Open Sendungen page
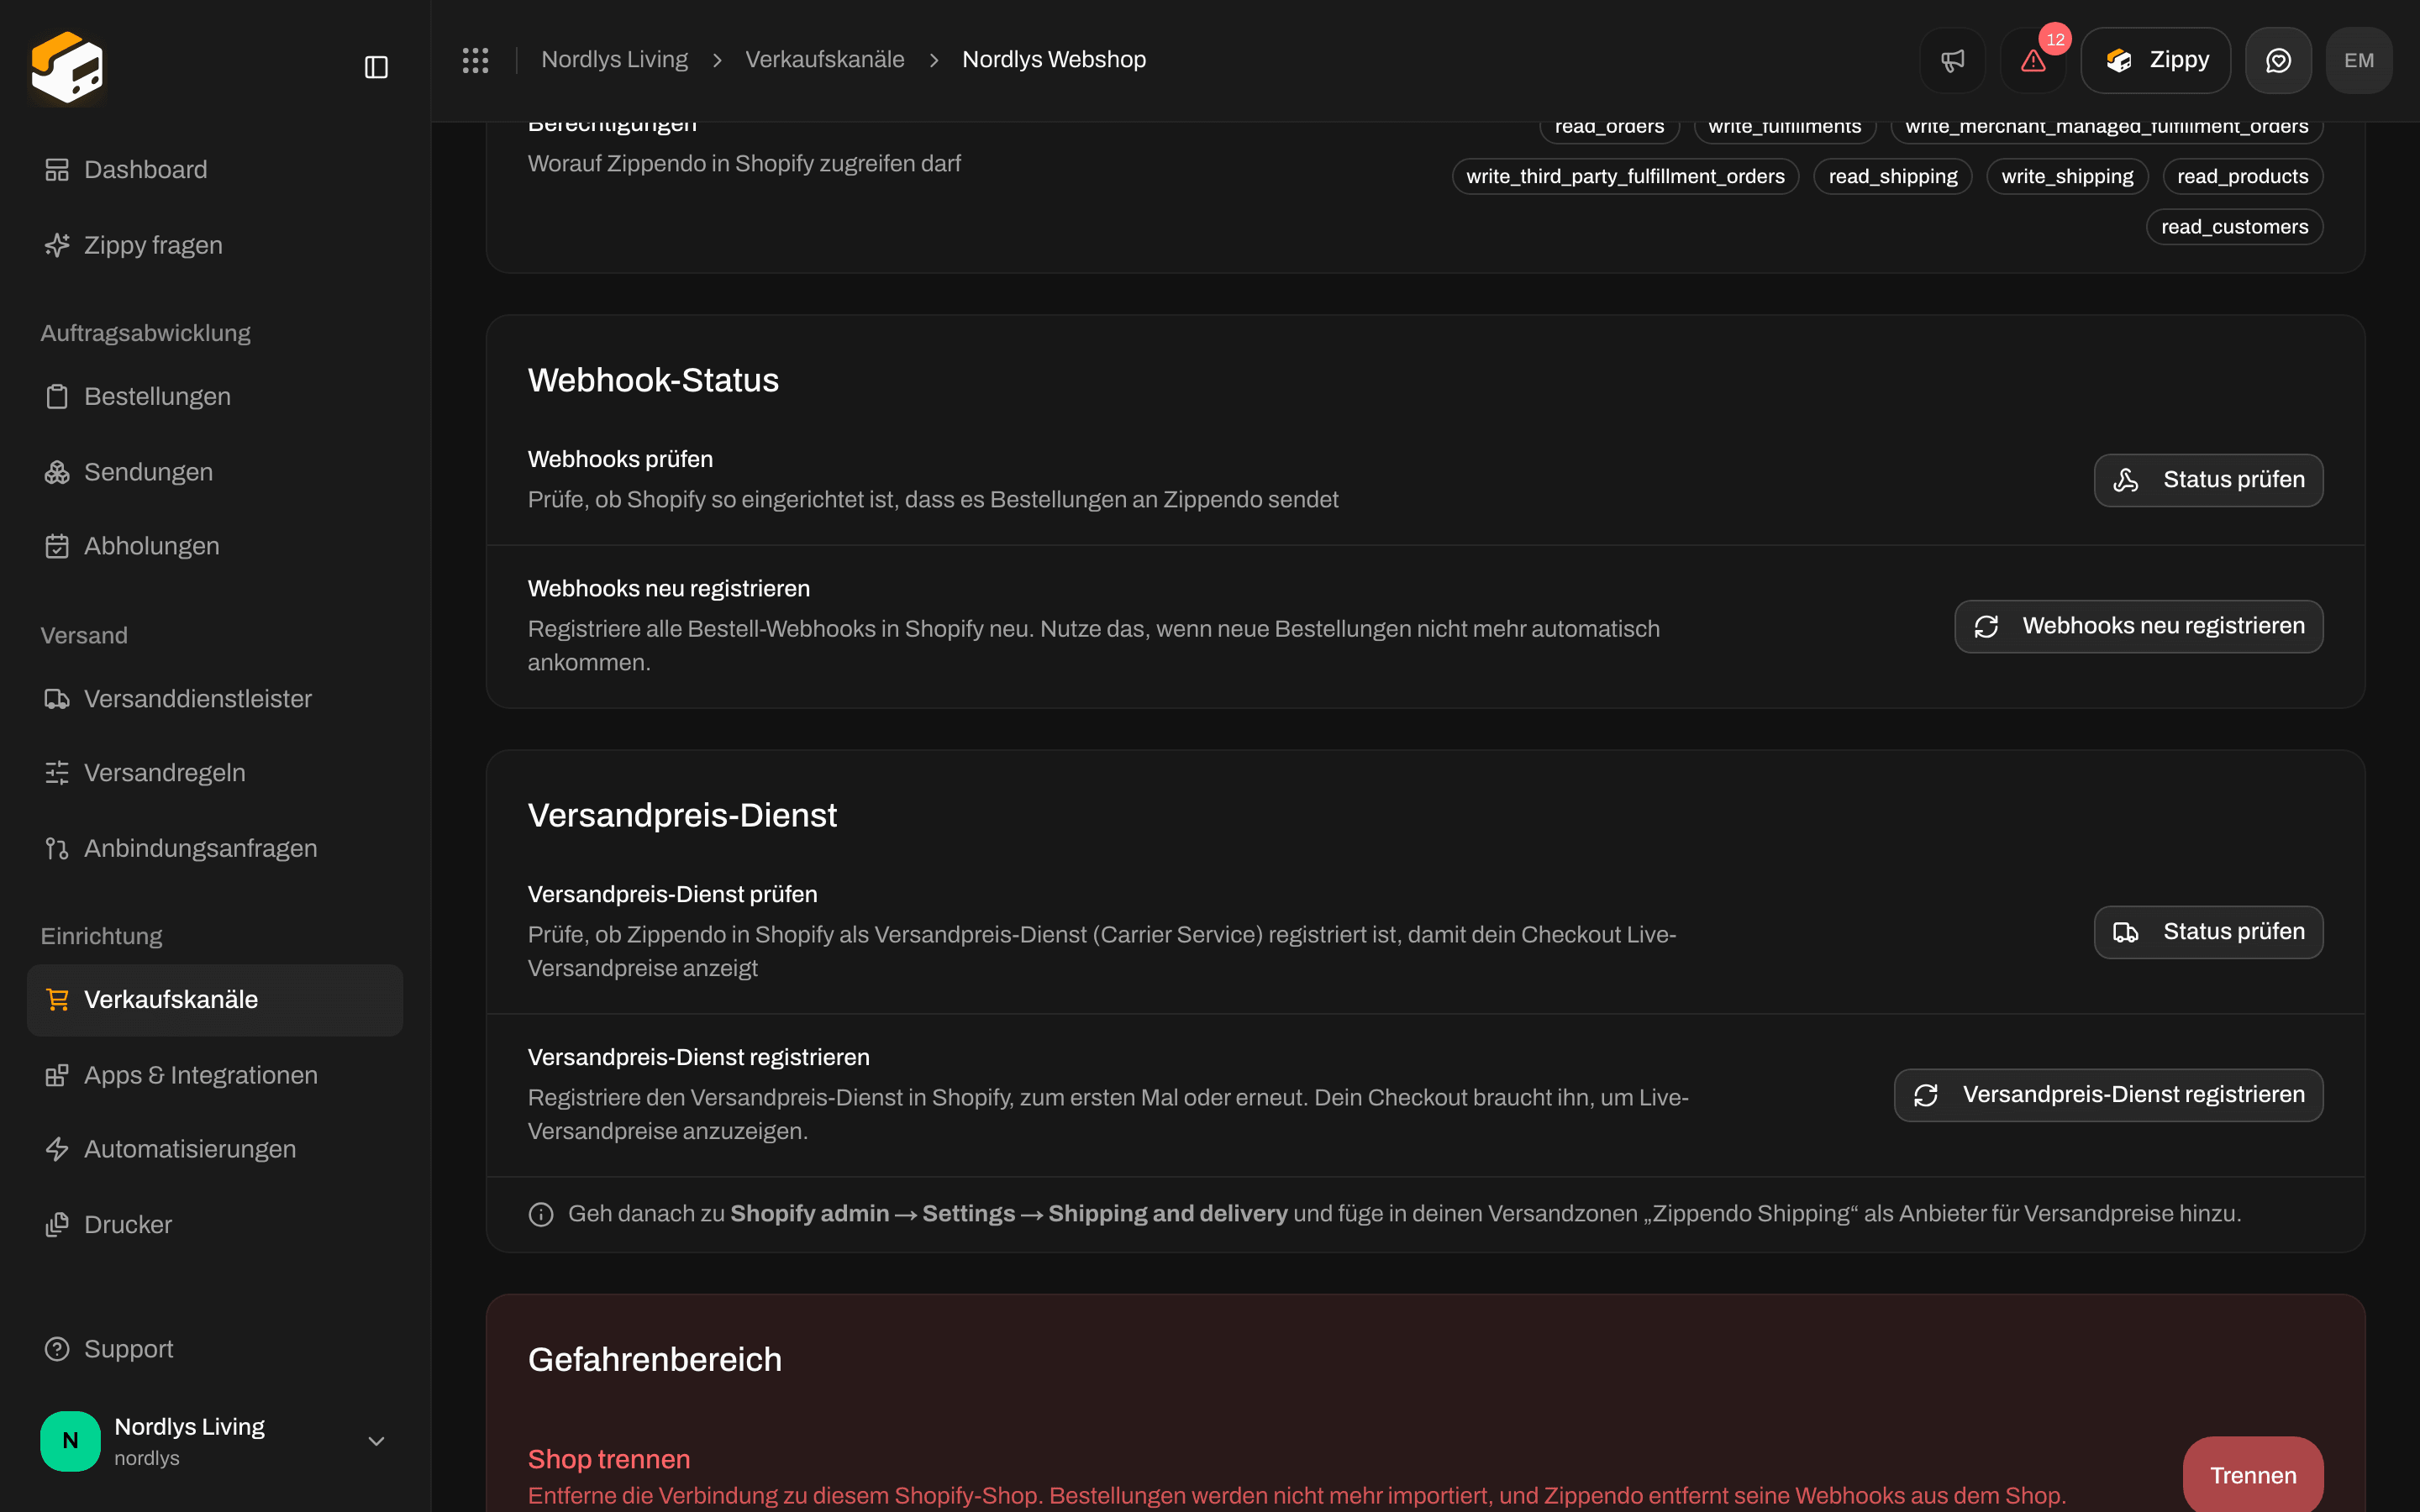Image resolution: width=2420 pixels, height=1512 pixels. 215,472
